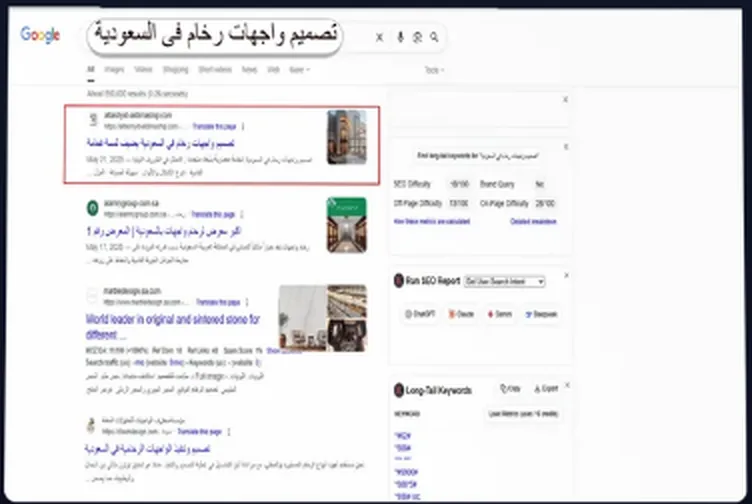
Task: Open the fourth result's Arabic title link
Action: pos(147,449)
